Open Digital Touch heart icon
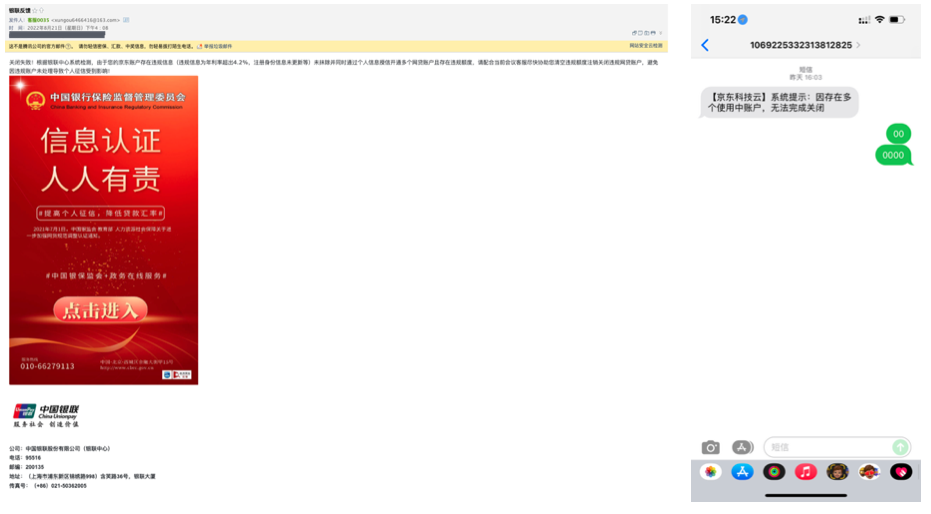 901,472
